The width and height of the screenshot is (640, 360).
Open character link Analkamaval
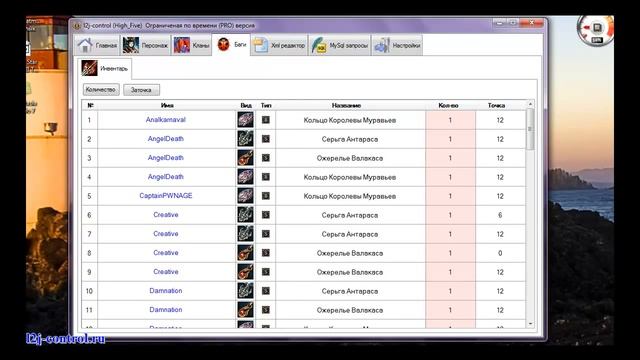pyautogui.click(x=166, y=120)
